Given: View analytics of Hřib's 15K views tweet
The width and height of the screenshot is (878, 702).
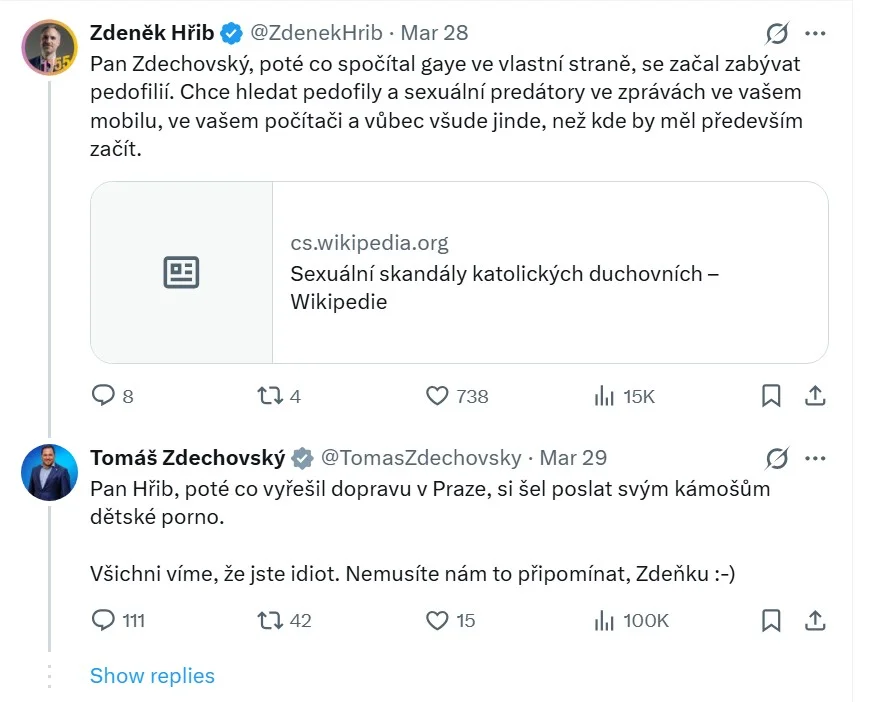Looking at the screenshot, I should [604, 396].
